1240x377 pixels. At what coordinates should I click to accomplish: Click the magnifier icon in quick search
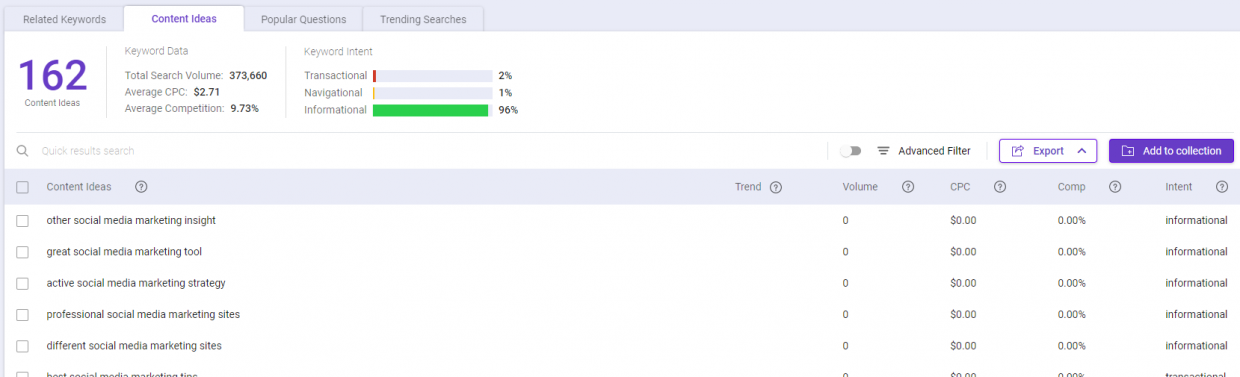(x=22, y=151)
